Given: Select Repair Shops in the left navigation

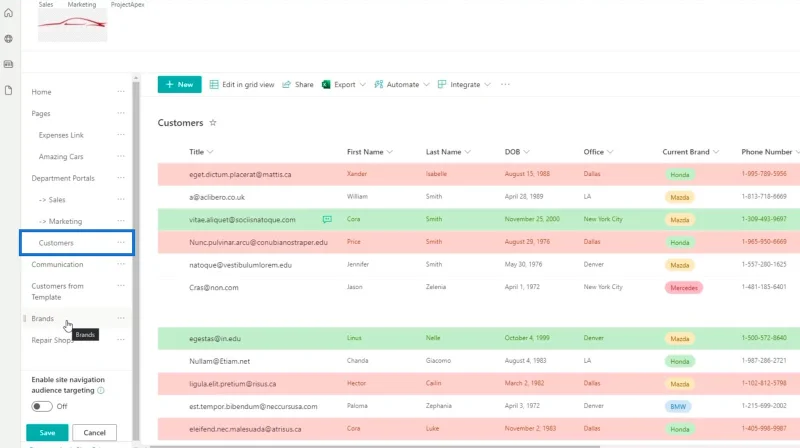Looking at the screenshot, I should click(x=53, y=340).
